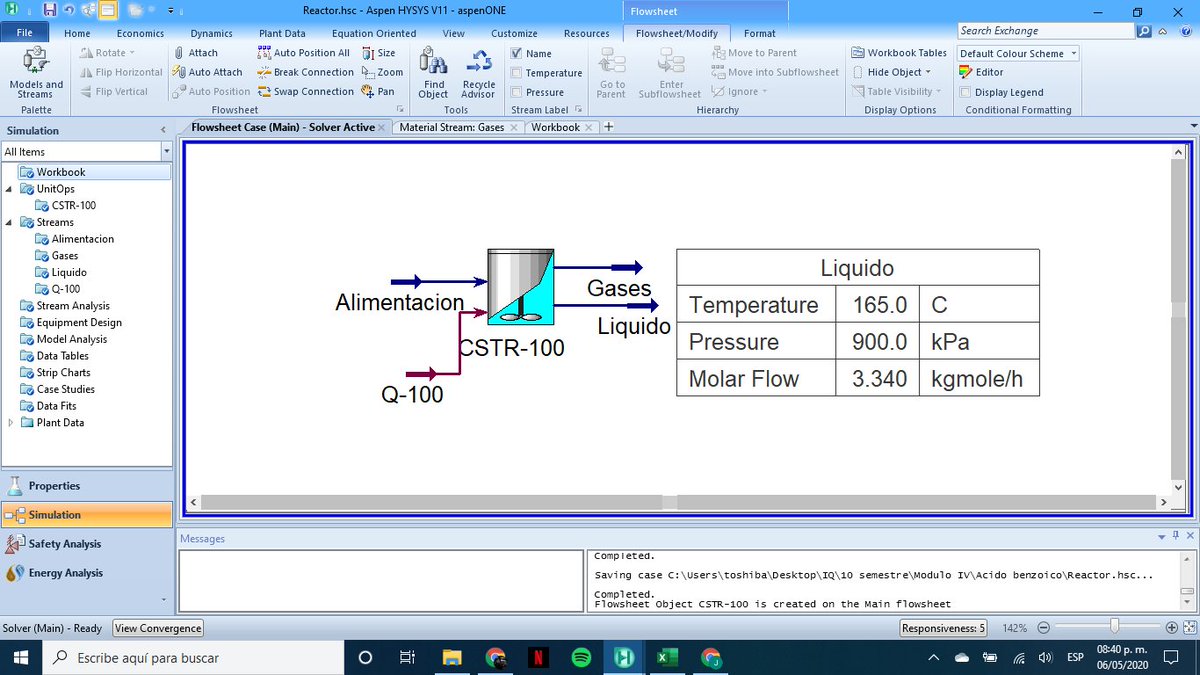The width and height of the screenshot is (1200, 675).
Task: Choose Break Connection tool
Action: click(305, 72)
